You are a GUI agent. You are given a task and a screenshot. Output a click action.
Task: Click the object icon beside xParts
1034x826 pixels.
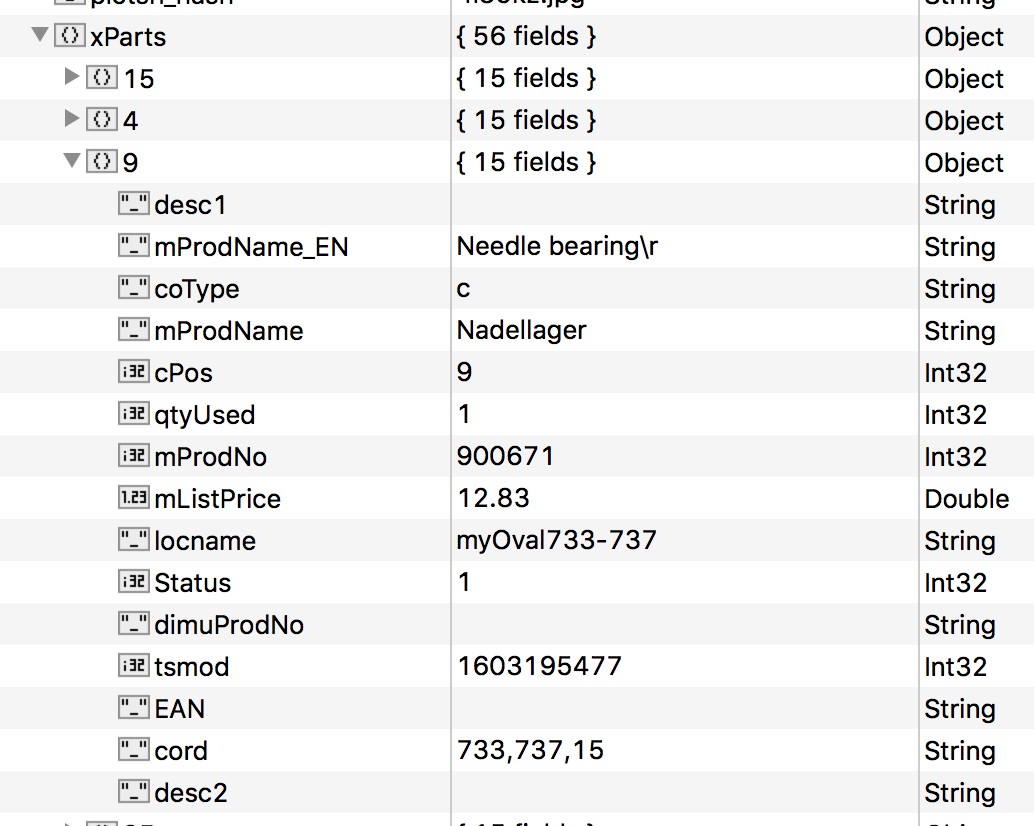point(69,37)
